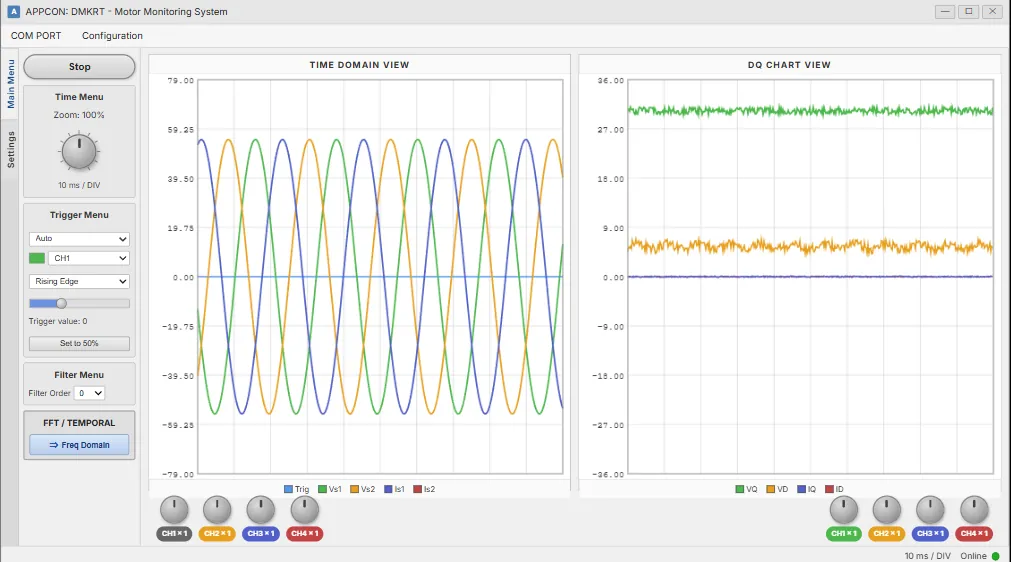Screen dimensions: 1011x562
Task: Click the time domain CH4 knob
Action: [304, 510]
